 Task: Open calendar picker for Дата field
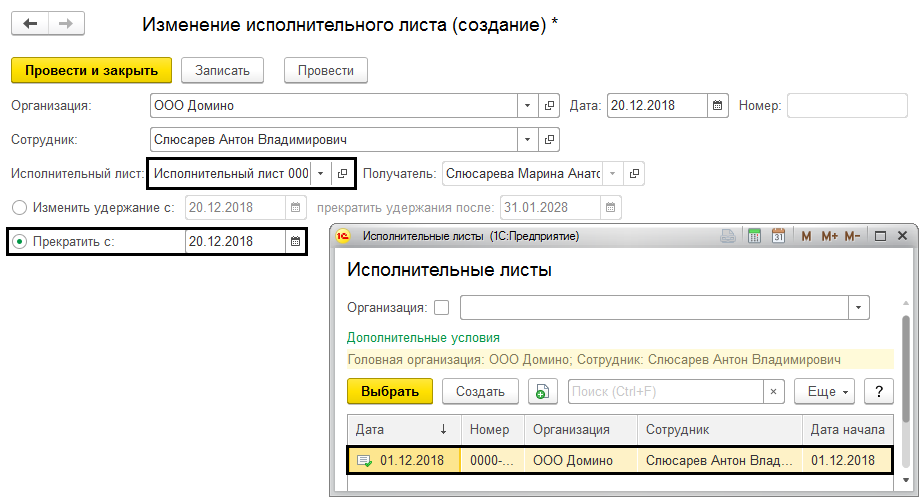[717, 105]
